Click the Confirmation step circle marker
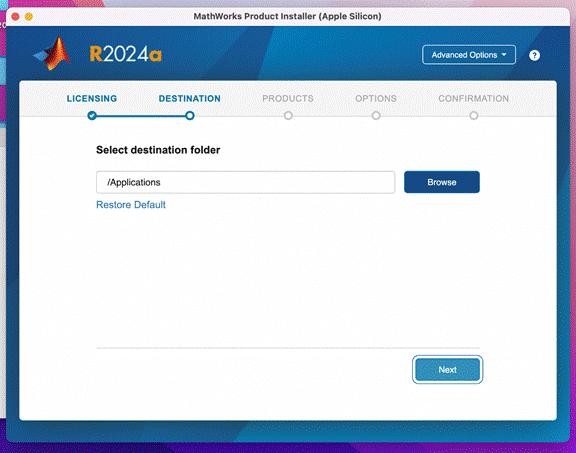576x453 pixels. tap(474, 116)
